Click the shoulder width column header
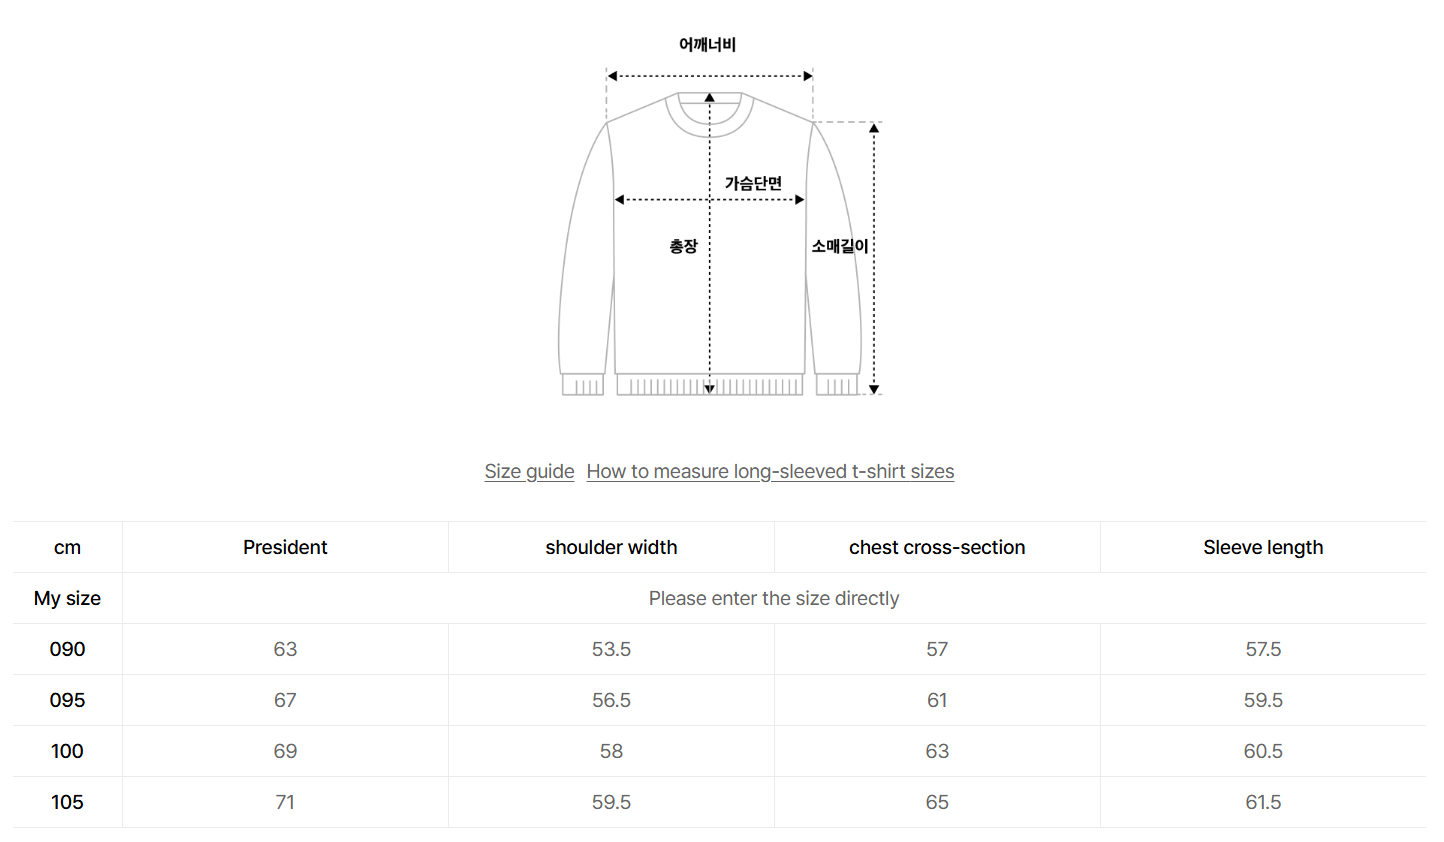Screen dimensions: 1444x842 [611, 547]
